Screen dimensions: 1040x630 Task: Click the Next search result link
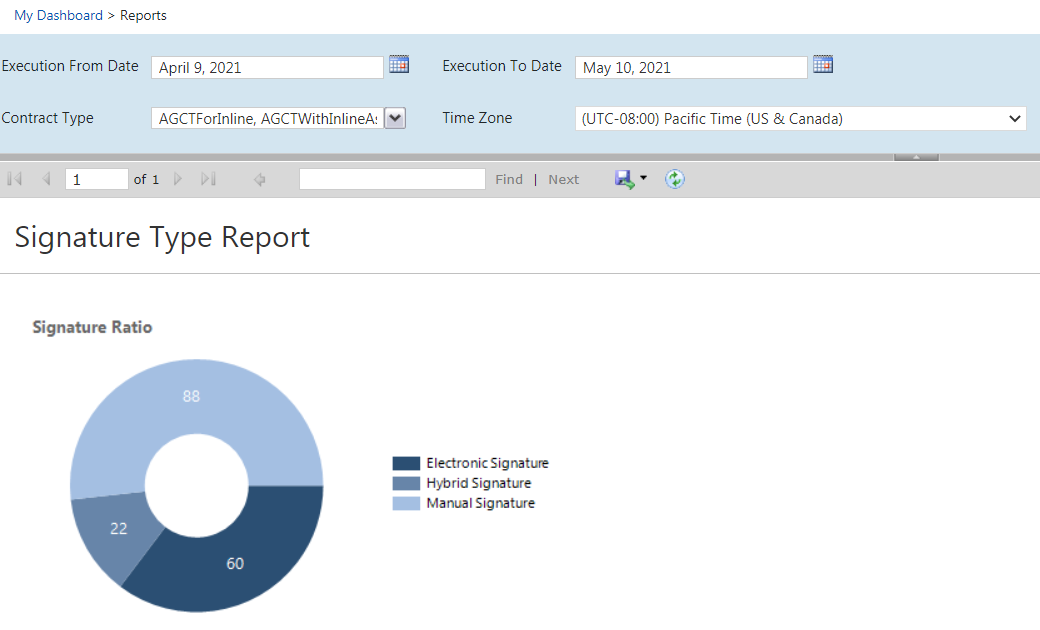563,179
